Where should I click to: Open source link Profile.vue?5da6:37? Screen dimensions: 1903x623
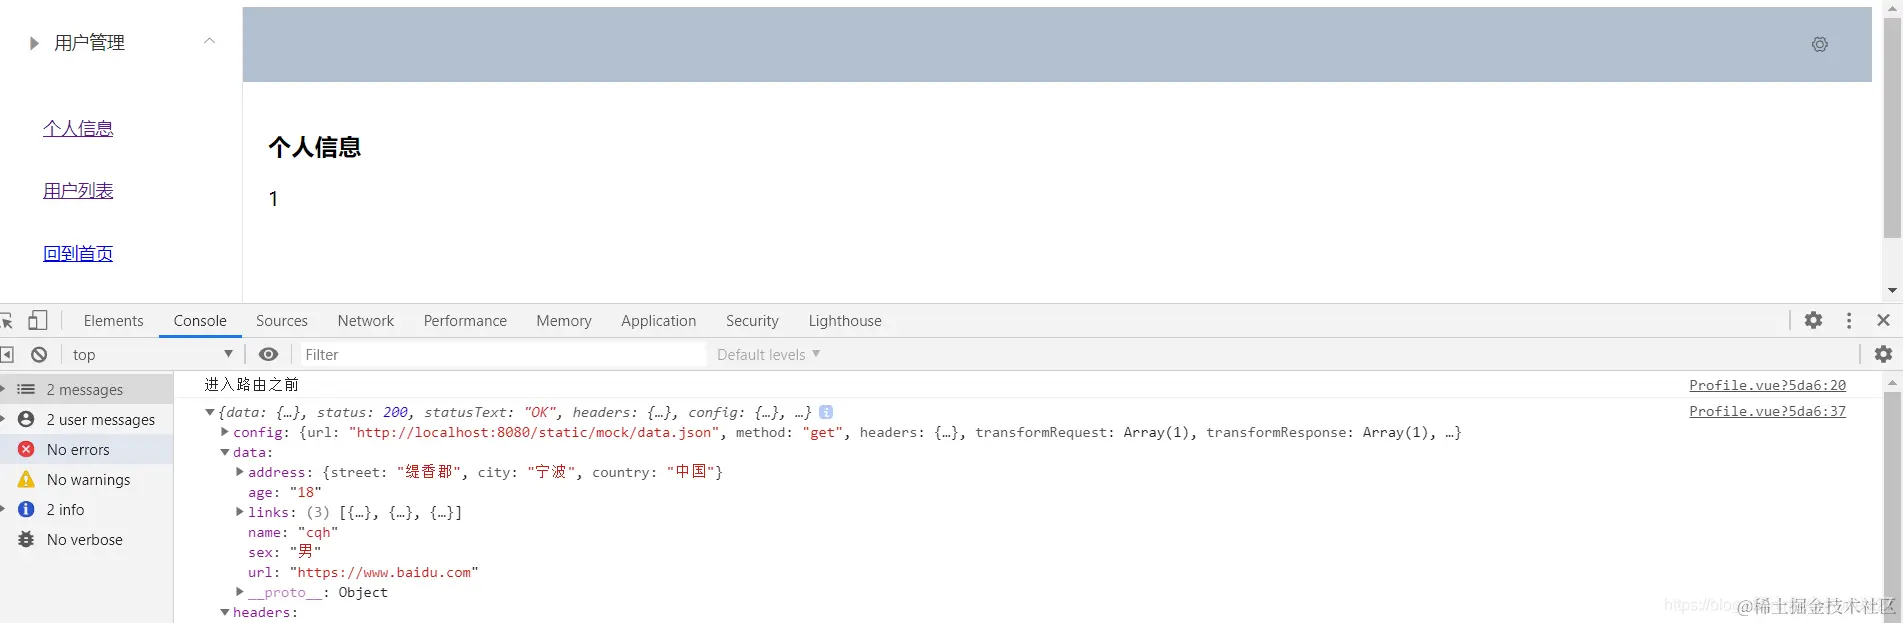[1767, 411]
